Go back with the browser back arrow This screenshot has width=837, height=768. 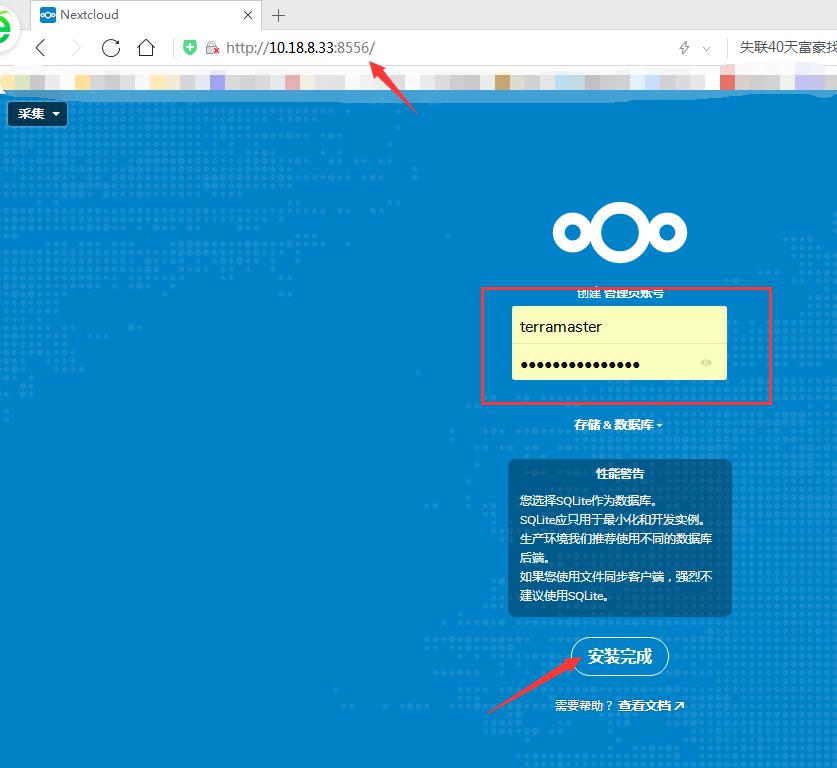coord(41,47)
